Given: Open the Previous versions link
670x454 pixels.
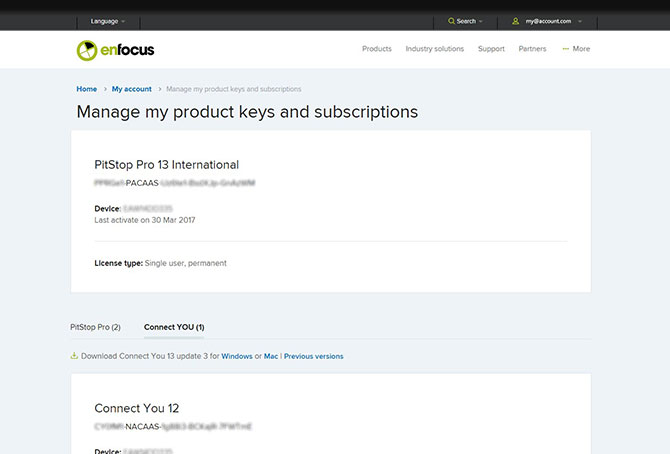Looking at the screenshot, I should (313, 356).
